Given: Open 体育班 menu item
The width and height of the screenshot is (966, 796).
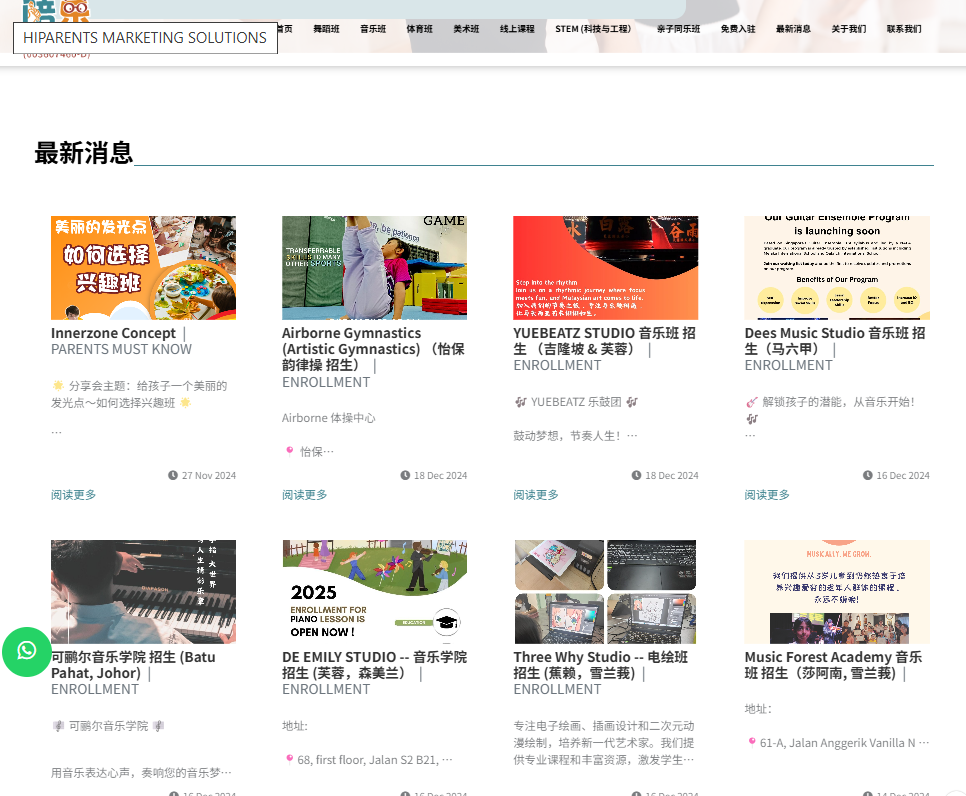Looking at the screenshot, I should [x=420, y=29].
